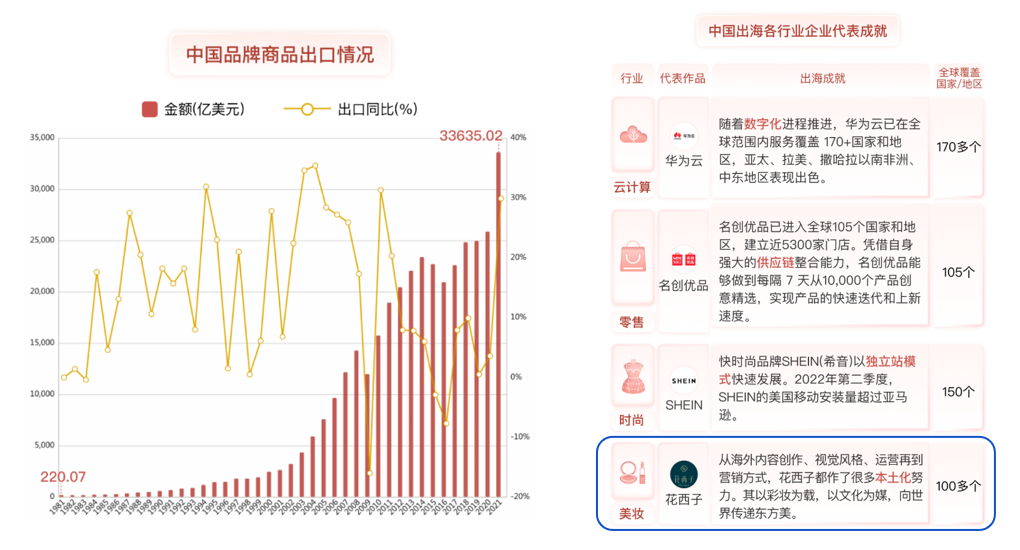The height and width of the screenshot is (550, 1020).
Task: Click the 花西子 achievement description text
Action: [x=821, y=486]
